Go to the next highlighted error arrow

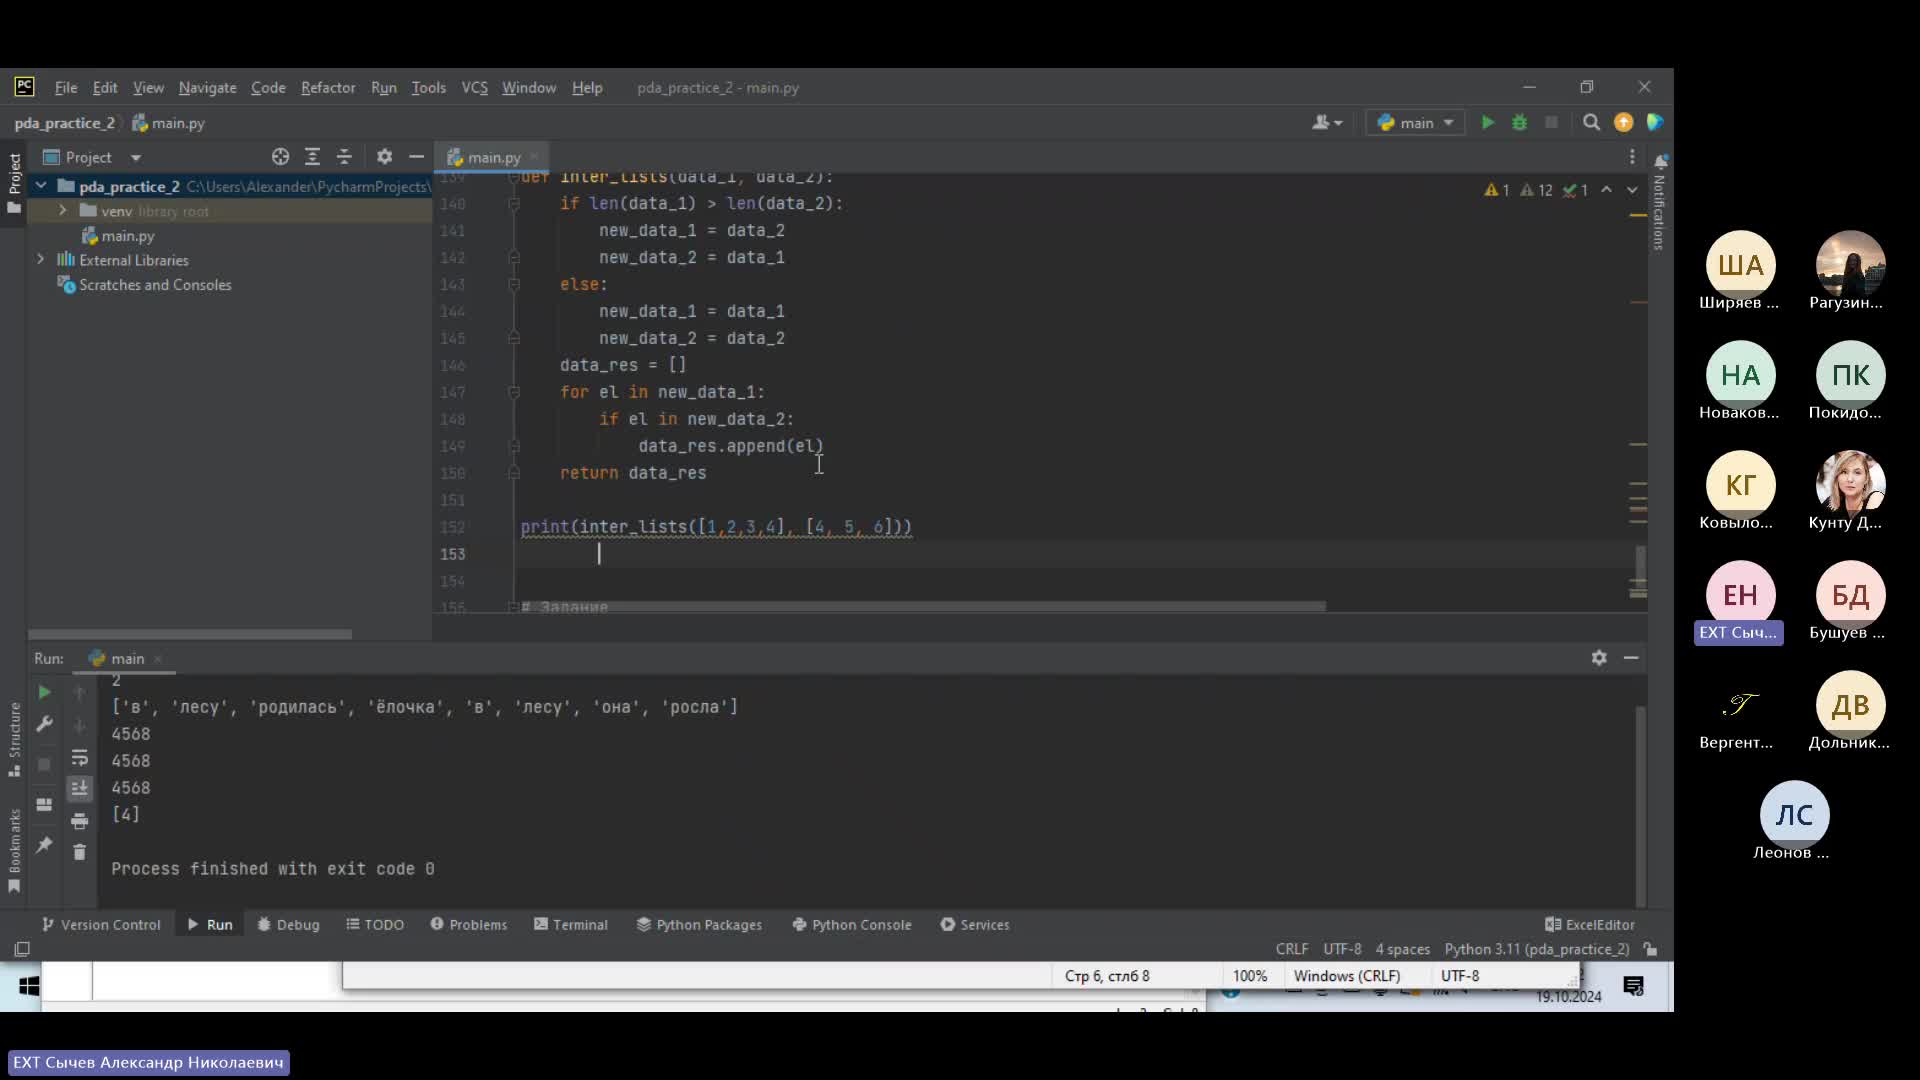1632,190
